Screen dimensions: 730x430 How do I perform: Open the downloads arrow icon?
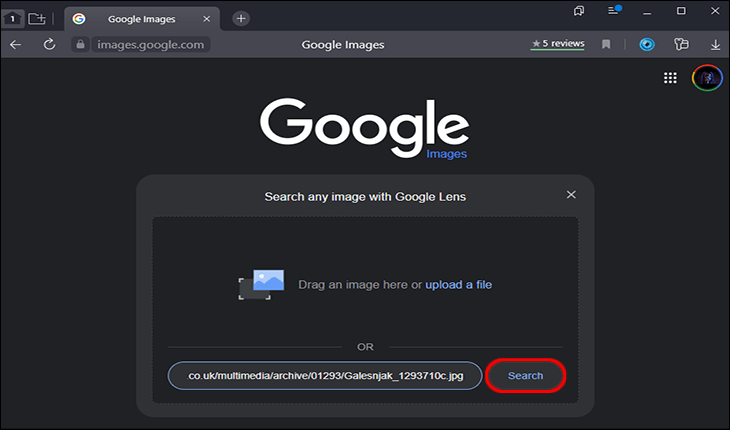(x=716, y=45)
